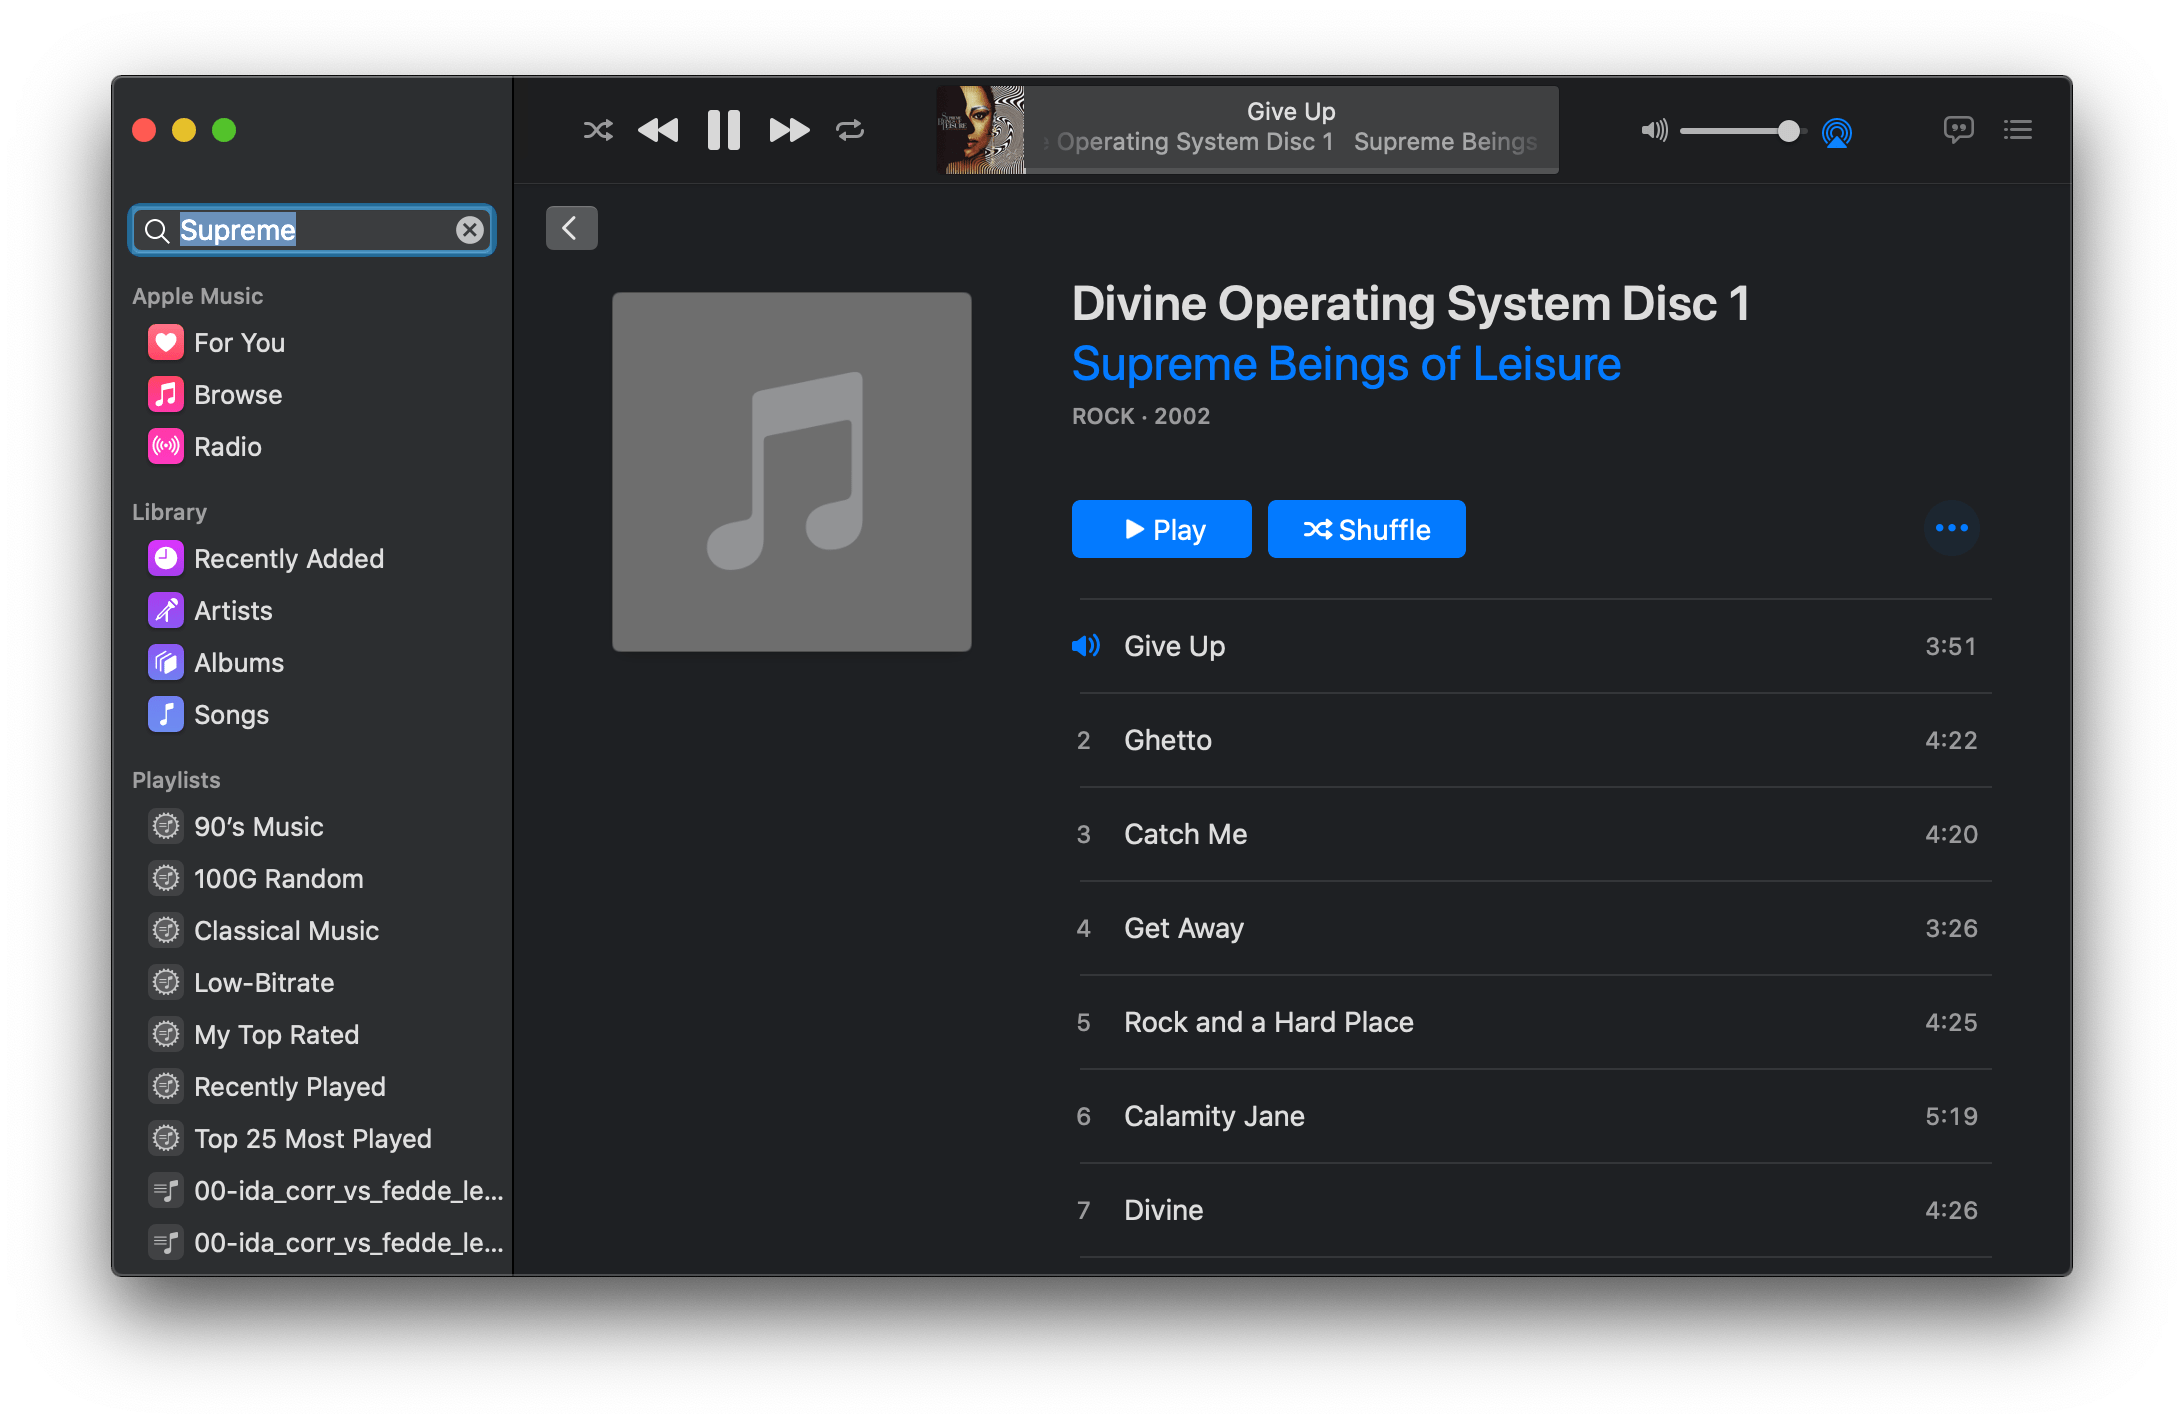
Task: Go back with the navigation chevron
Action: [571, 227]
